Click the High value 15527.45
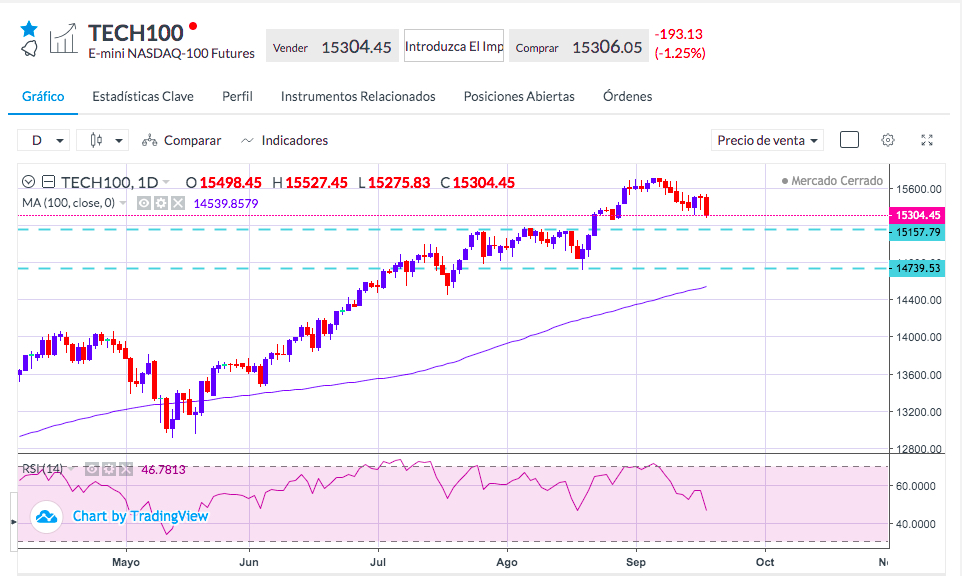962x576 pixels. pyautogui.click(x=317, y=183)
